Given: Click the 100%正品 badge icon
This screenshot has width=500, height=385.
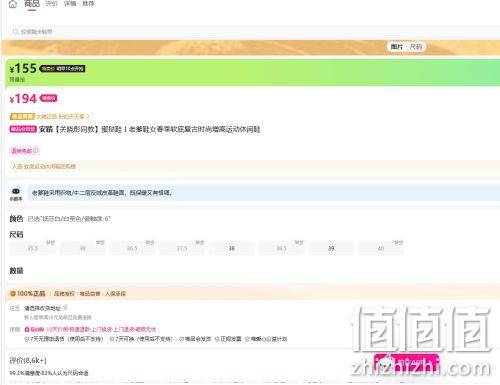Looking at the screenshot, I should [13, 294].
